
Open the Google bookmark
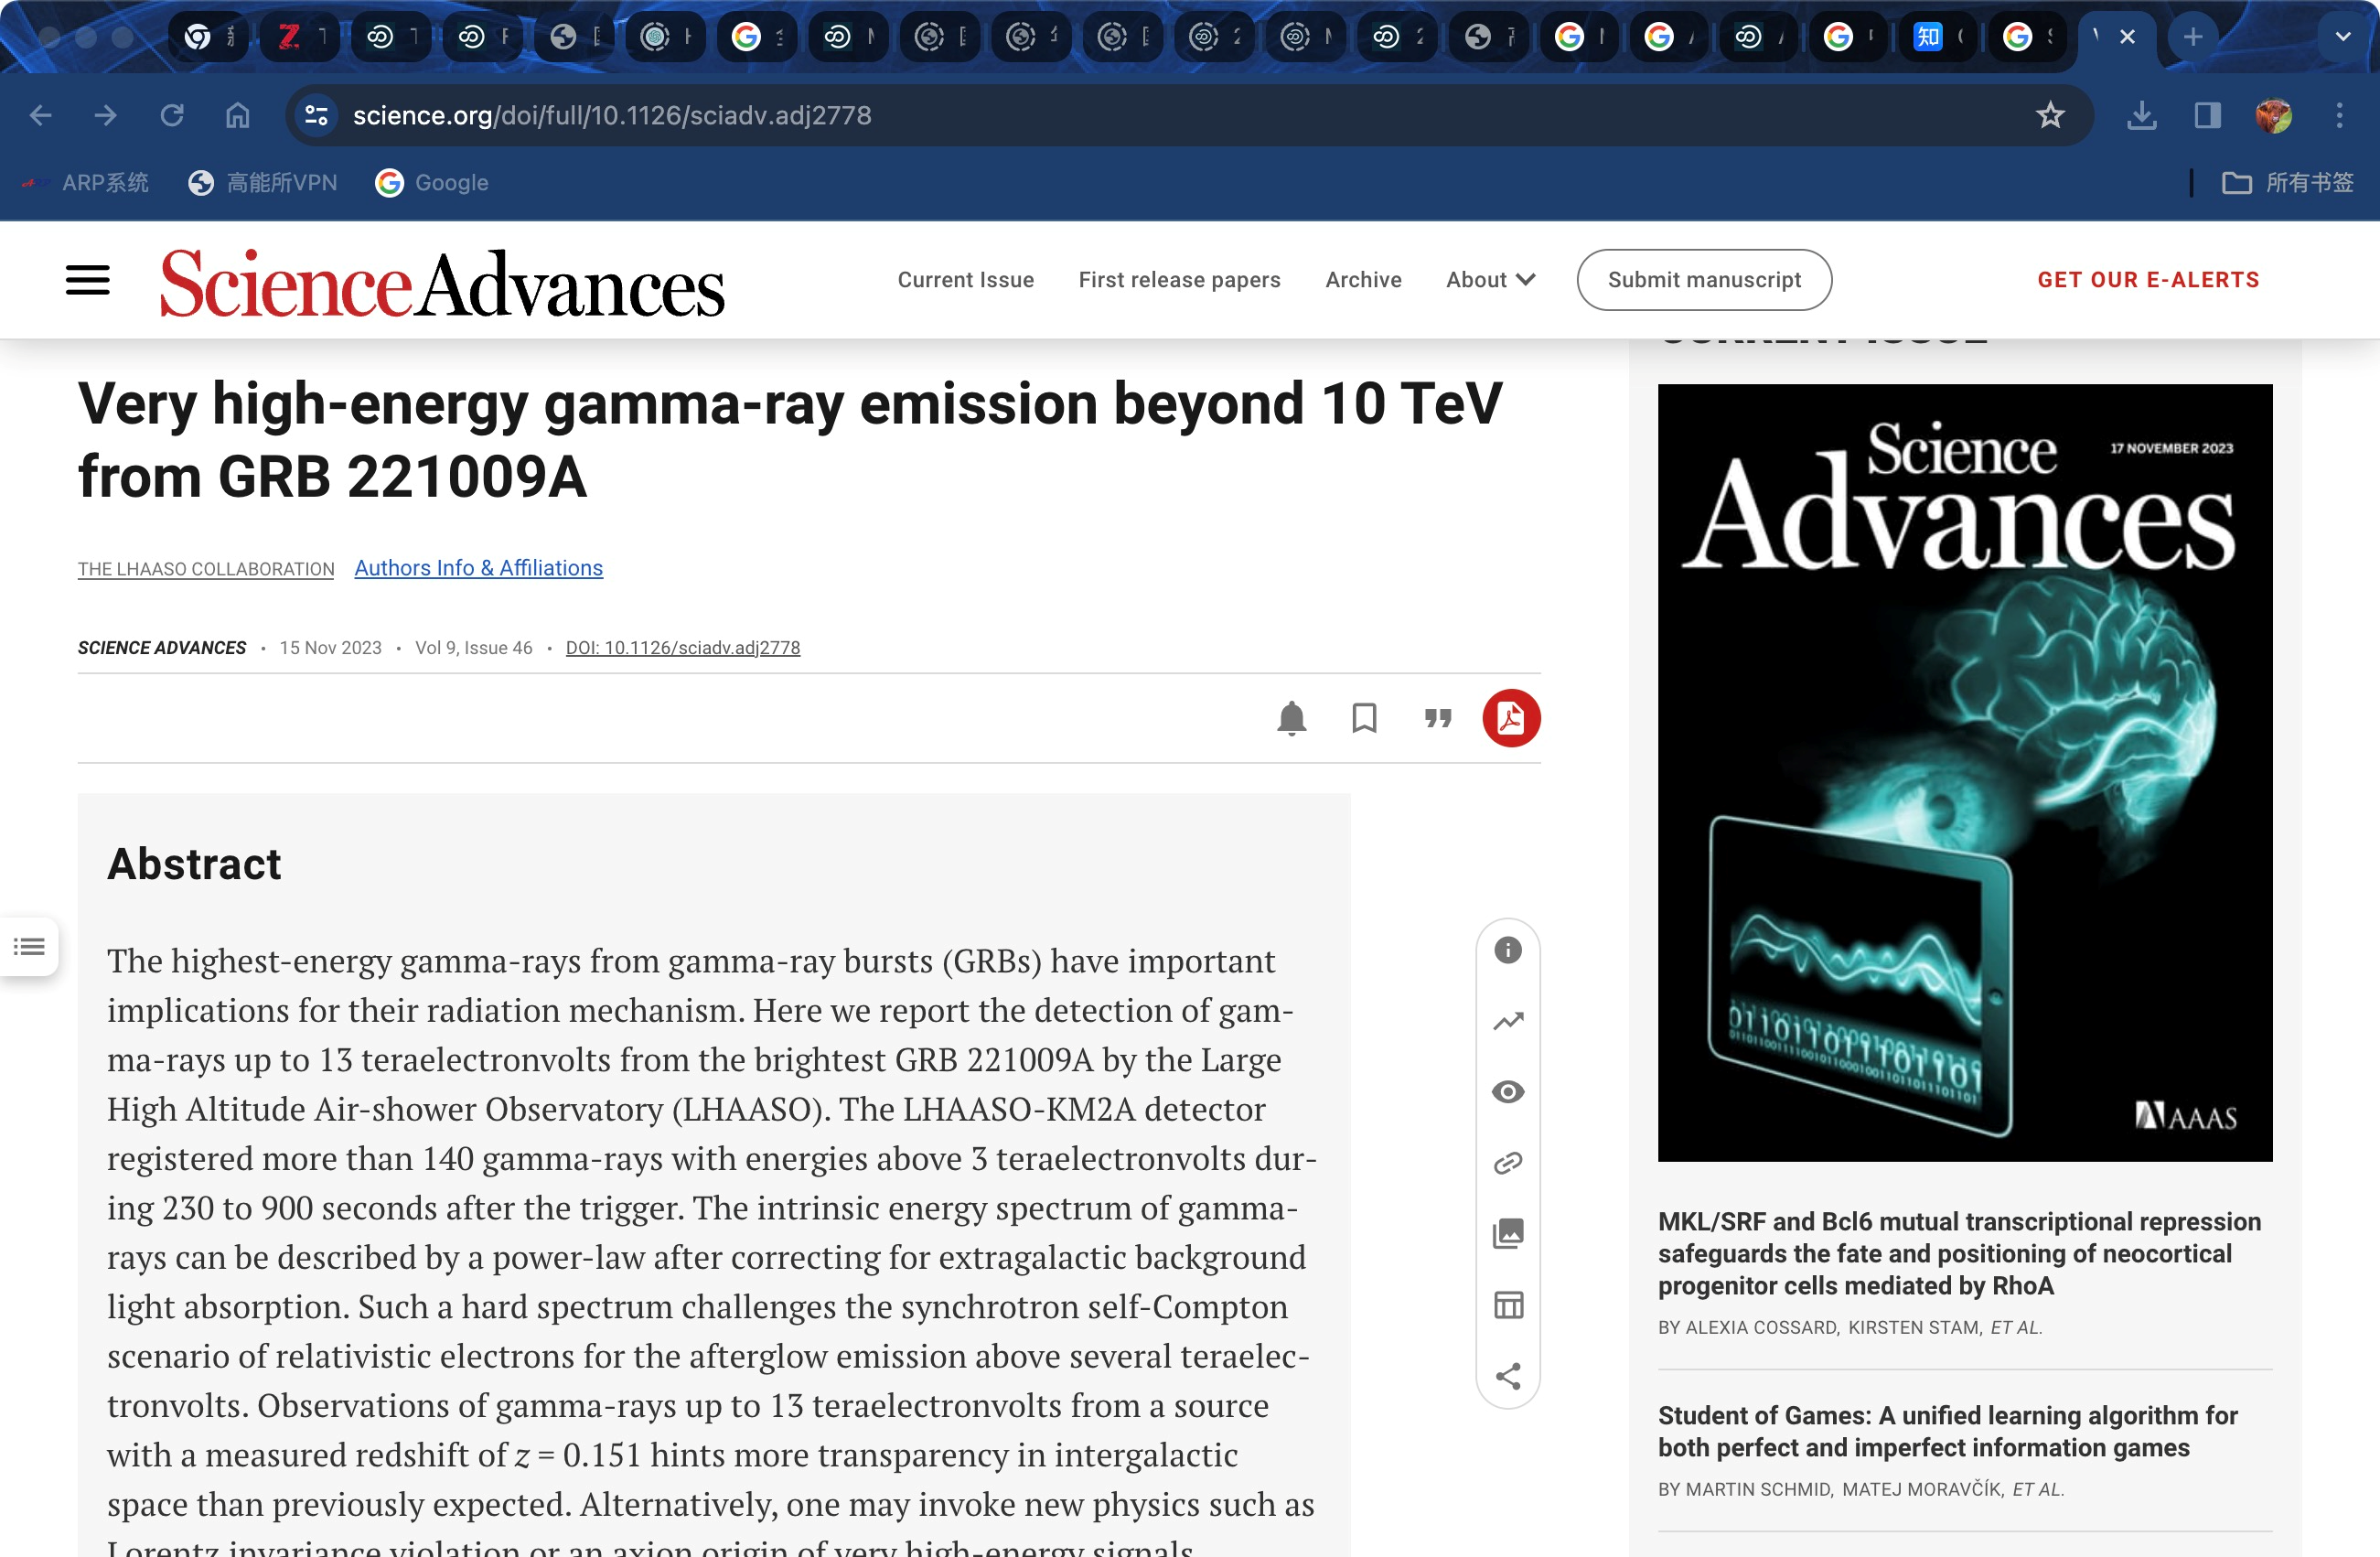432,183
